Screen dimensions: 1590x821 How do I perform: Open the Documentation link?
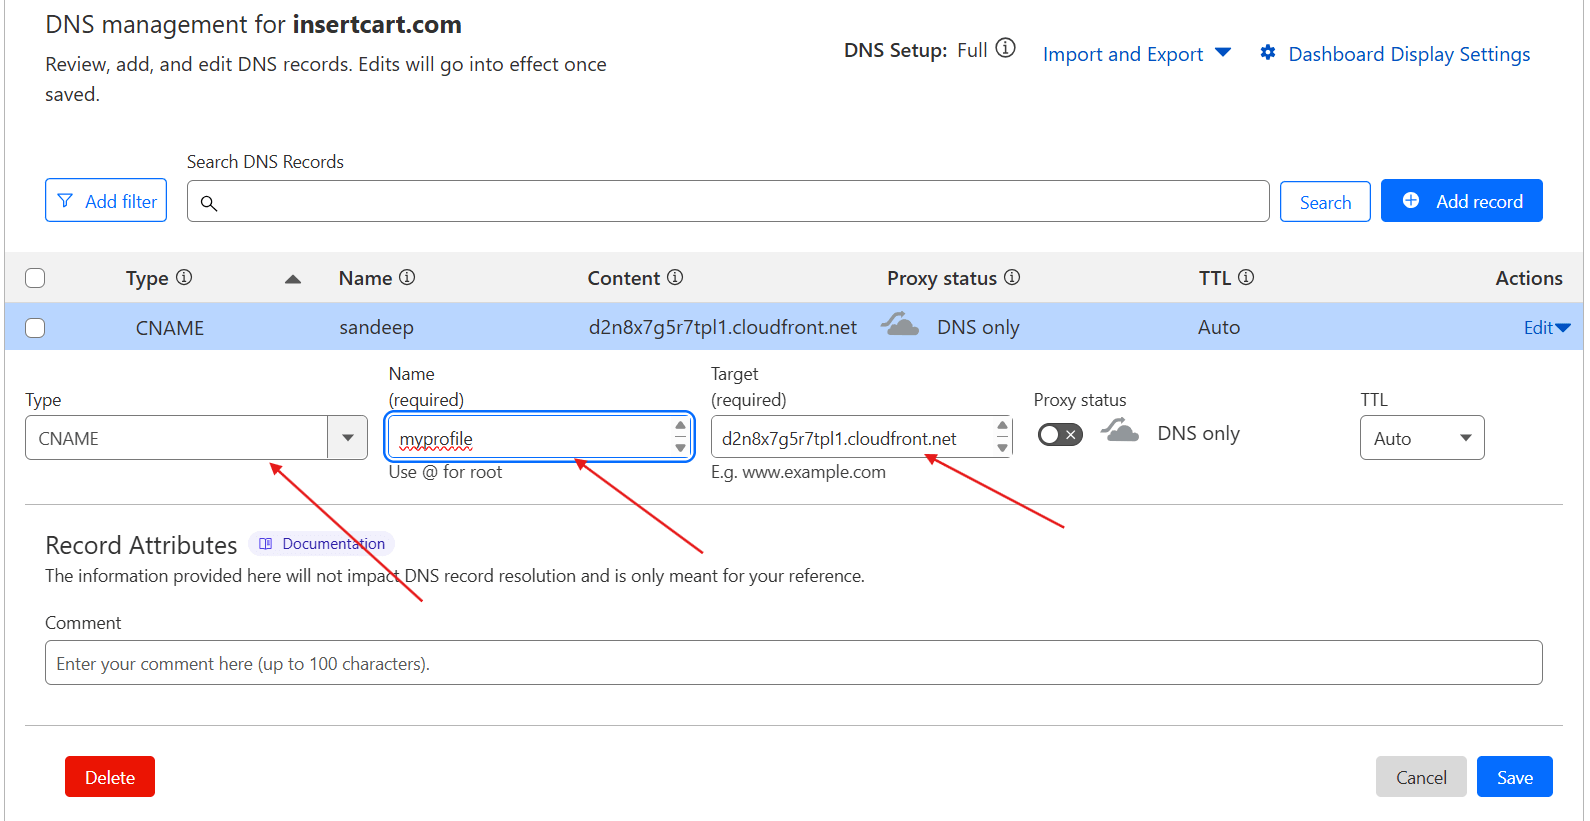point(321,544)
